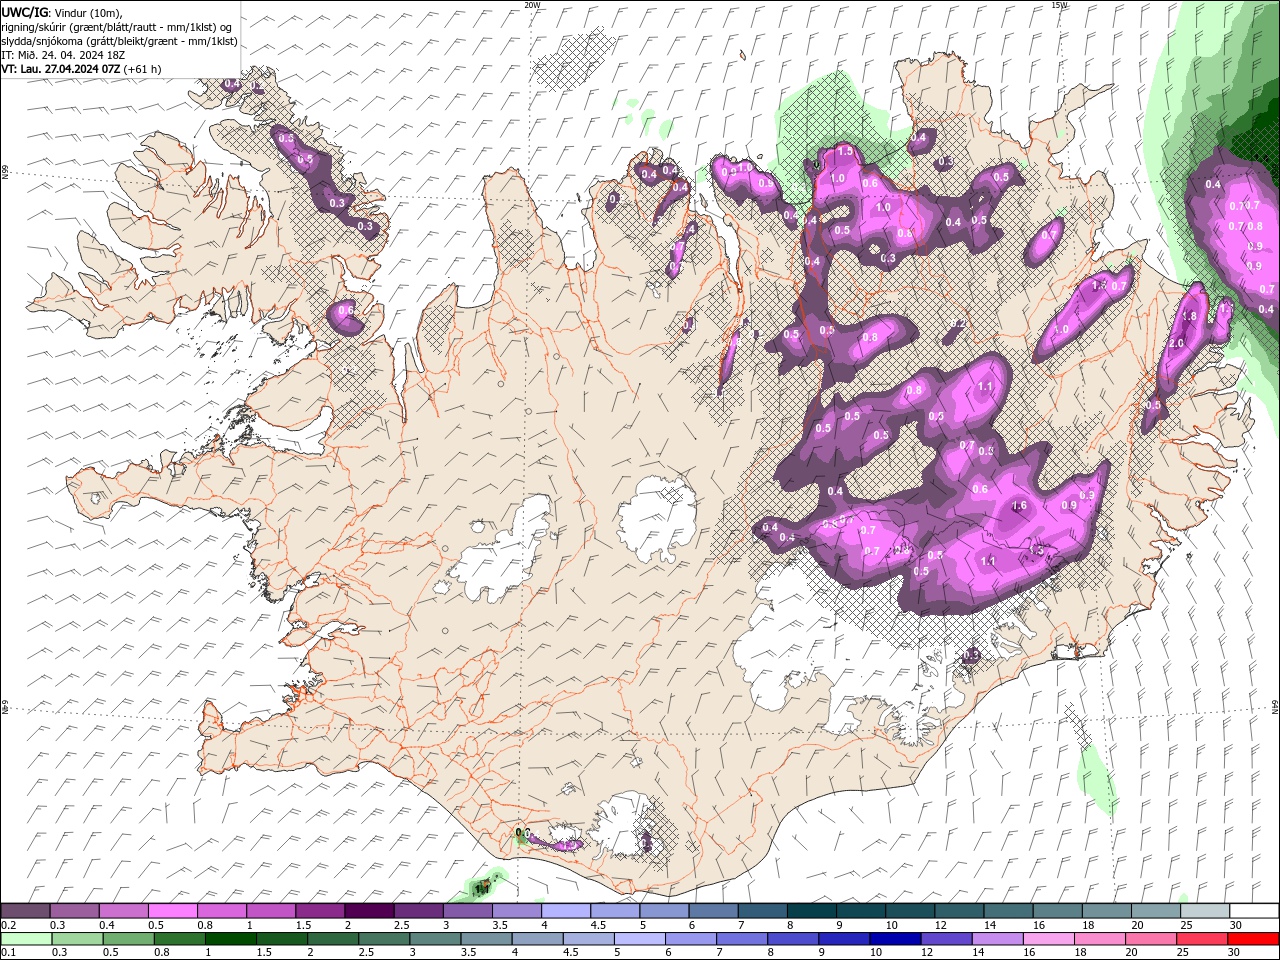Click the bottom-row legend swatch between 25 and 30
The width and height of the screenshot is (1280, 960).
click(1205, 939)
